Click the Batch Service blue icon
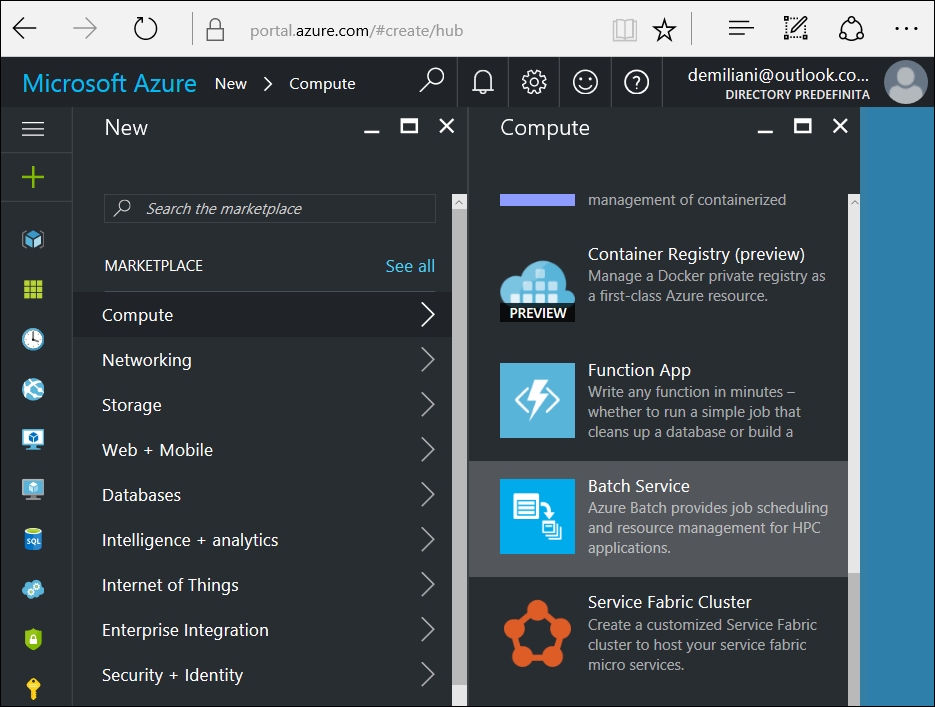Viewport: 935px width, 707px height. pyautogui.click(x=537, y=516)
